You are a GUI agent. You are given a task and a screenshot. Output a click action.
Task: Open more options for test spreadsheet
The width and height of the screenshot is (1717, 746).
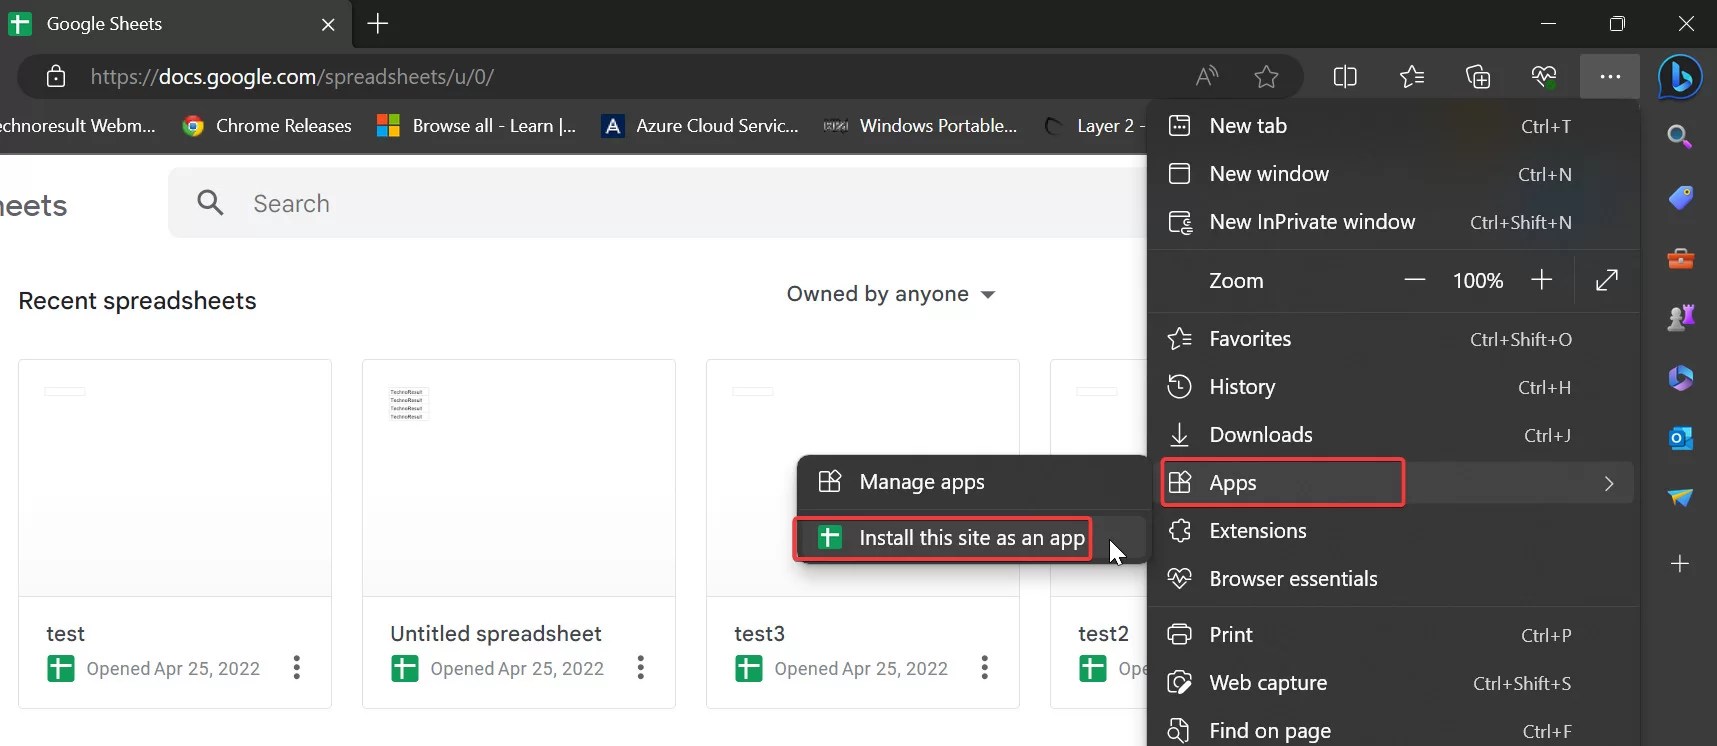point(296,668)
